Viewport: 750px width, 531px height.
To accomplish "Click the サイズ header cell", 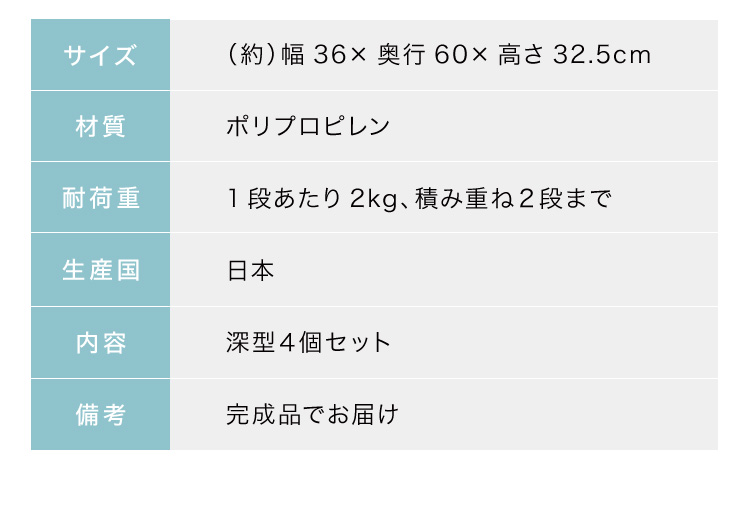I will point(100,55).
